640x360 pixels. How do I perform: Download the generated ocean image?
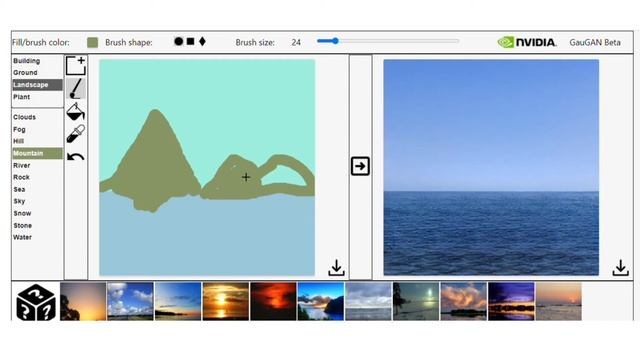pyautogui.click(x=620, y=268)
